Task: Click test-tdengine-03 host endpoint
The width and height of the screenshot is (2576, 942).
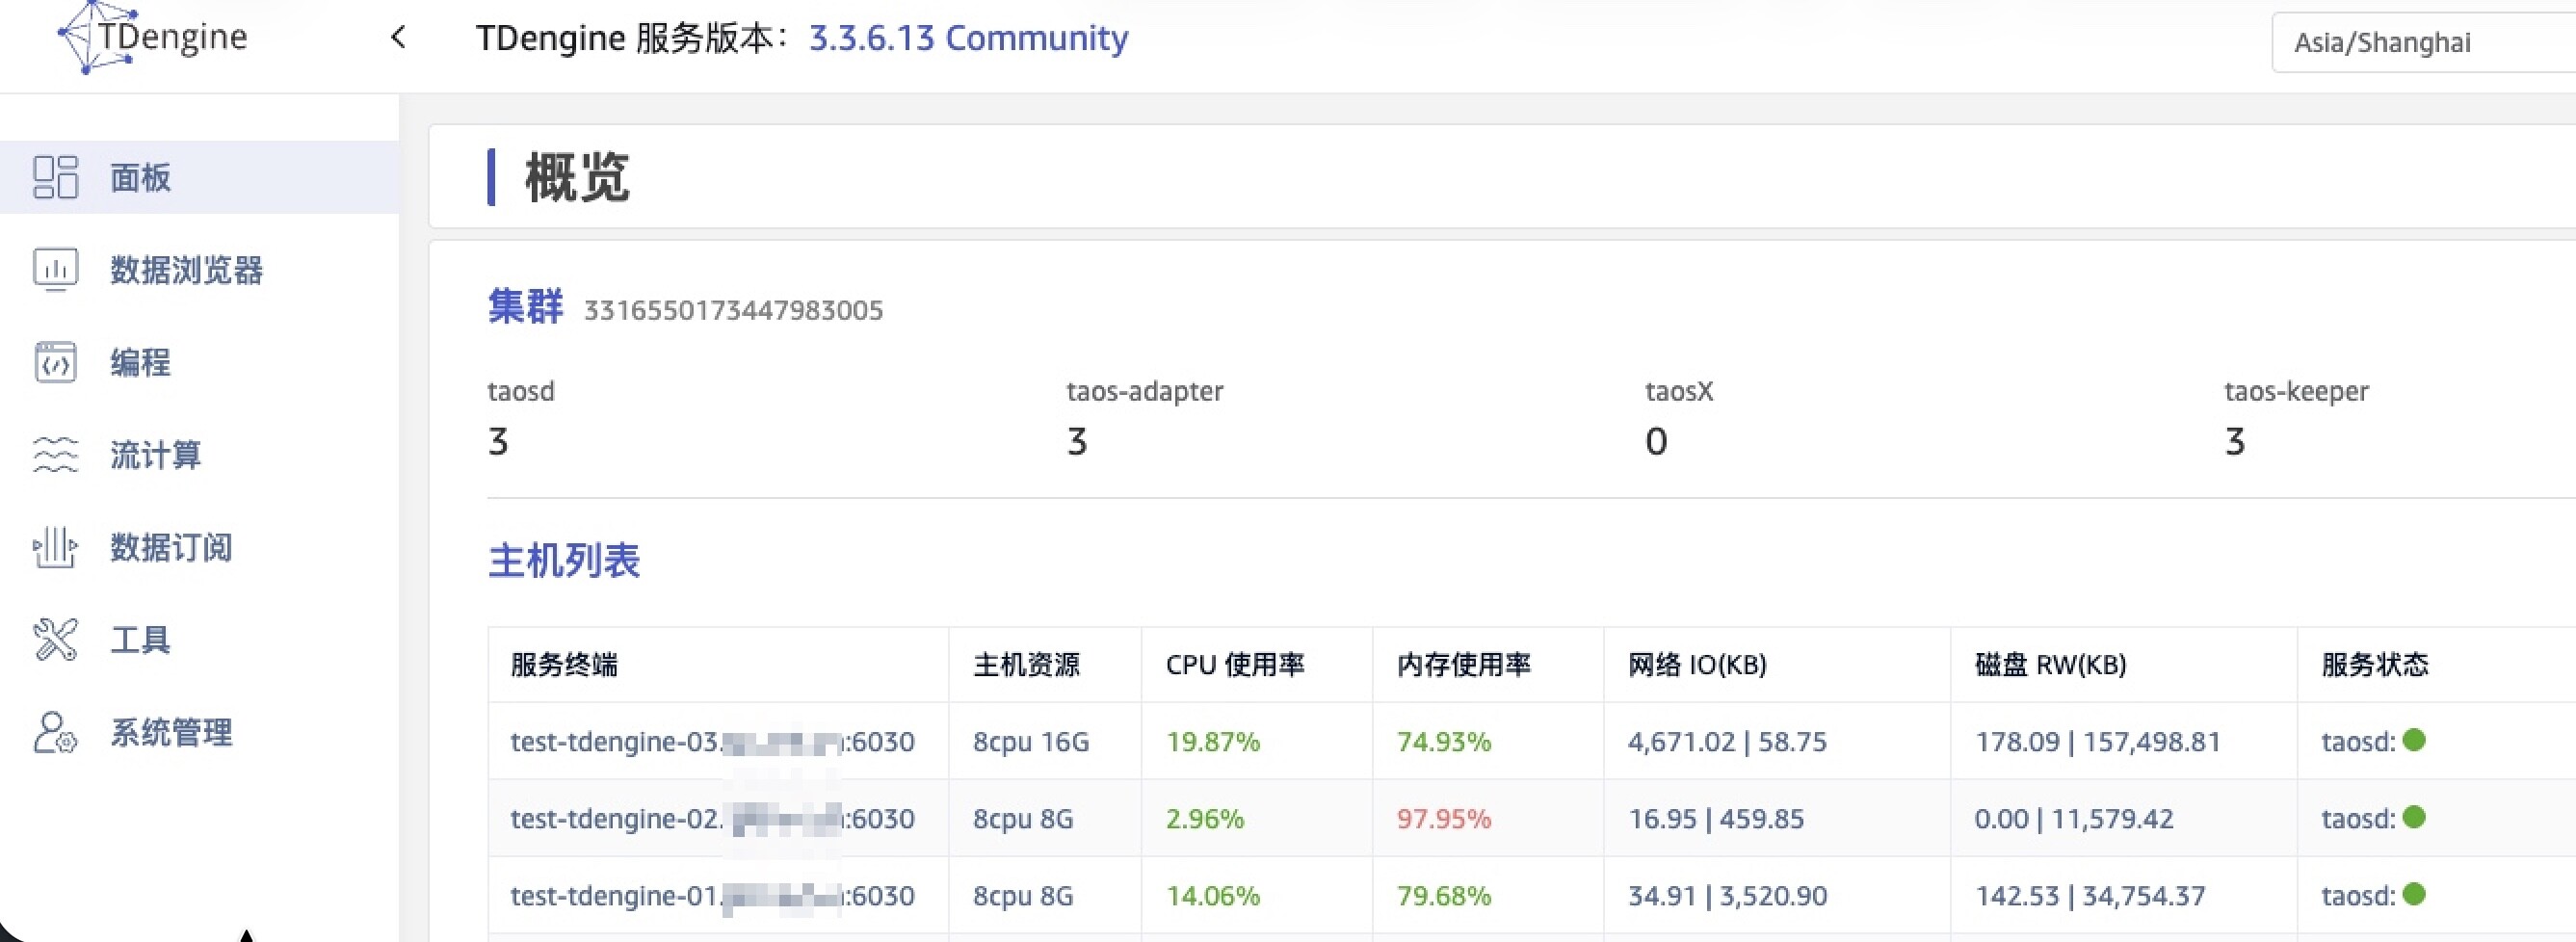Action: 711,742
